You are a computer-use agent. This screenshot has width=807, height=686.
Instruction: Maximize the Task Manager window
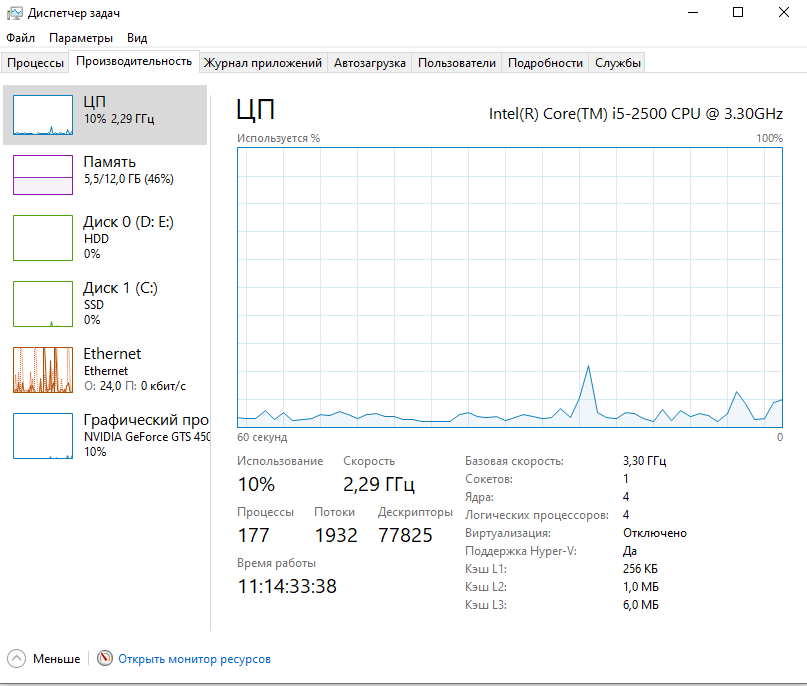738,12
